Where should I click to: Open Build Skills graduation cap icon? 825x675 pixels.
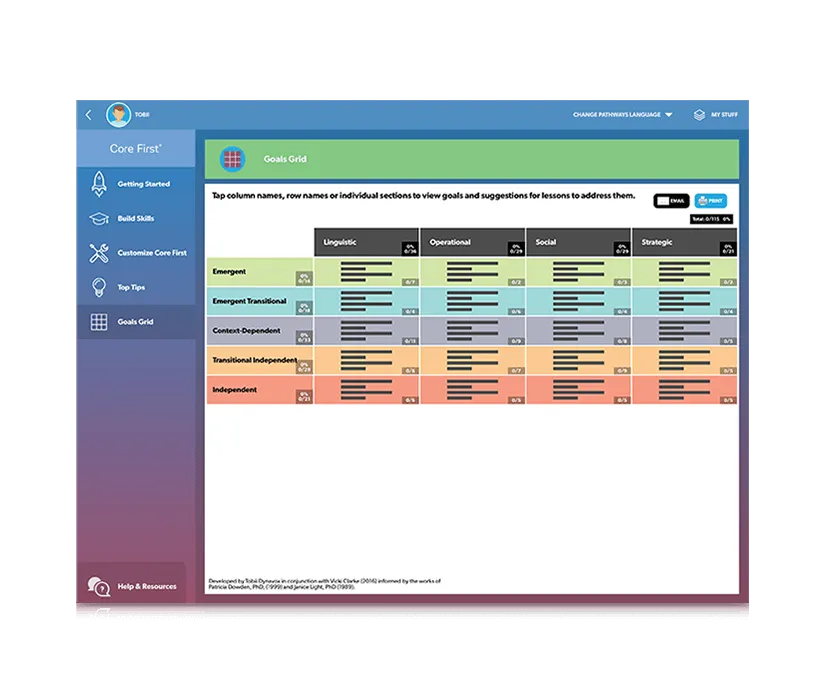tap(99, 218)
